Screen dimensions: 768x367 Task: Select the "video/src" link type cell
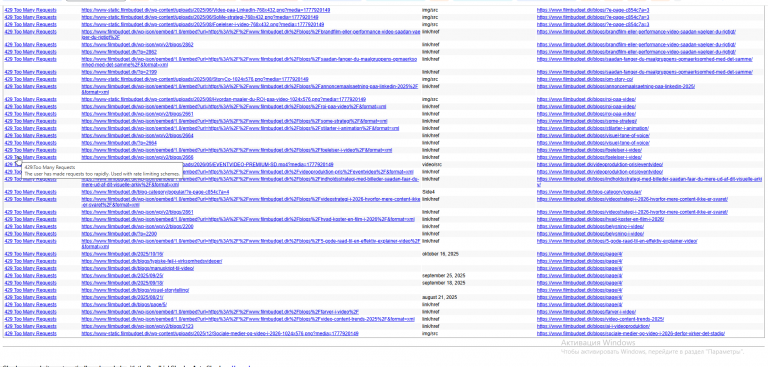pyautogui.click(x=432, y=165)
